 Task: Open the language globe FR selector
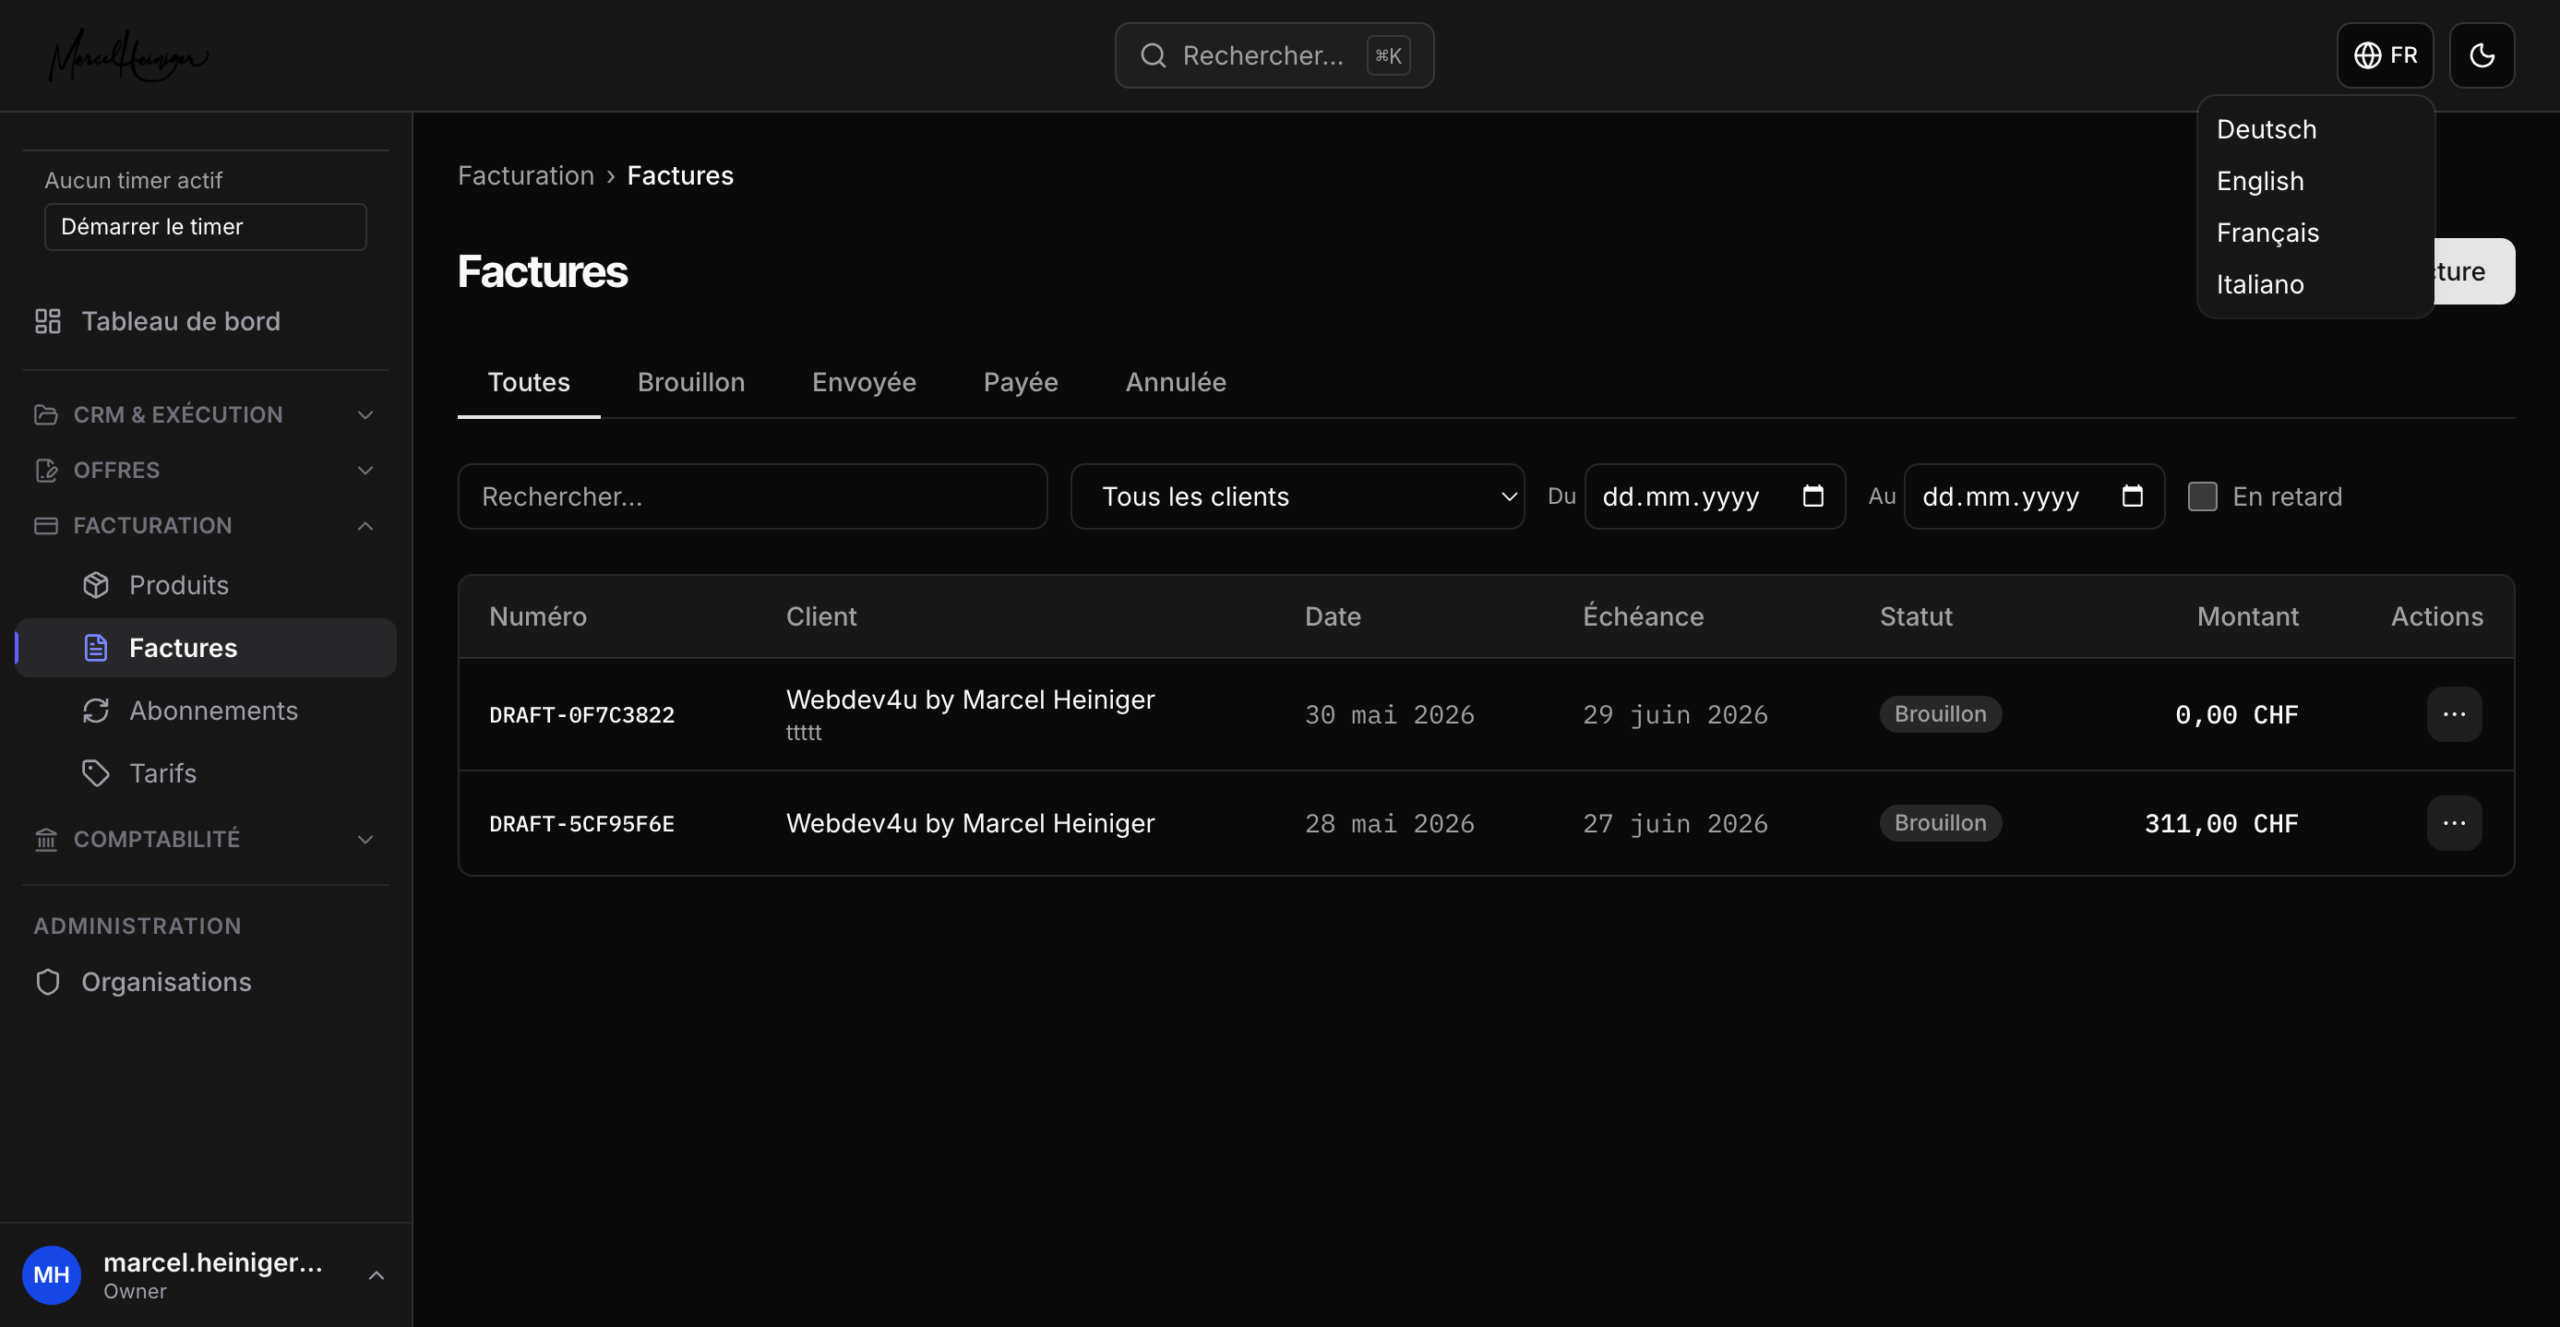(x=2384, y=55)
